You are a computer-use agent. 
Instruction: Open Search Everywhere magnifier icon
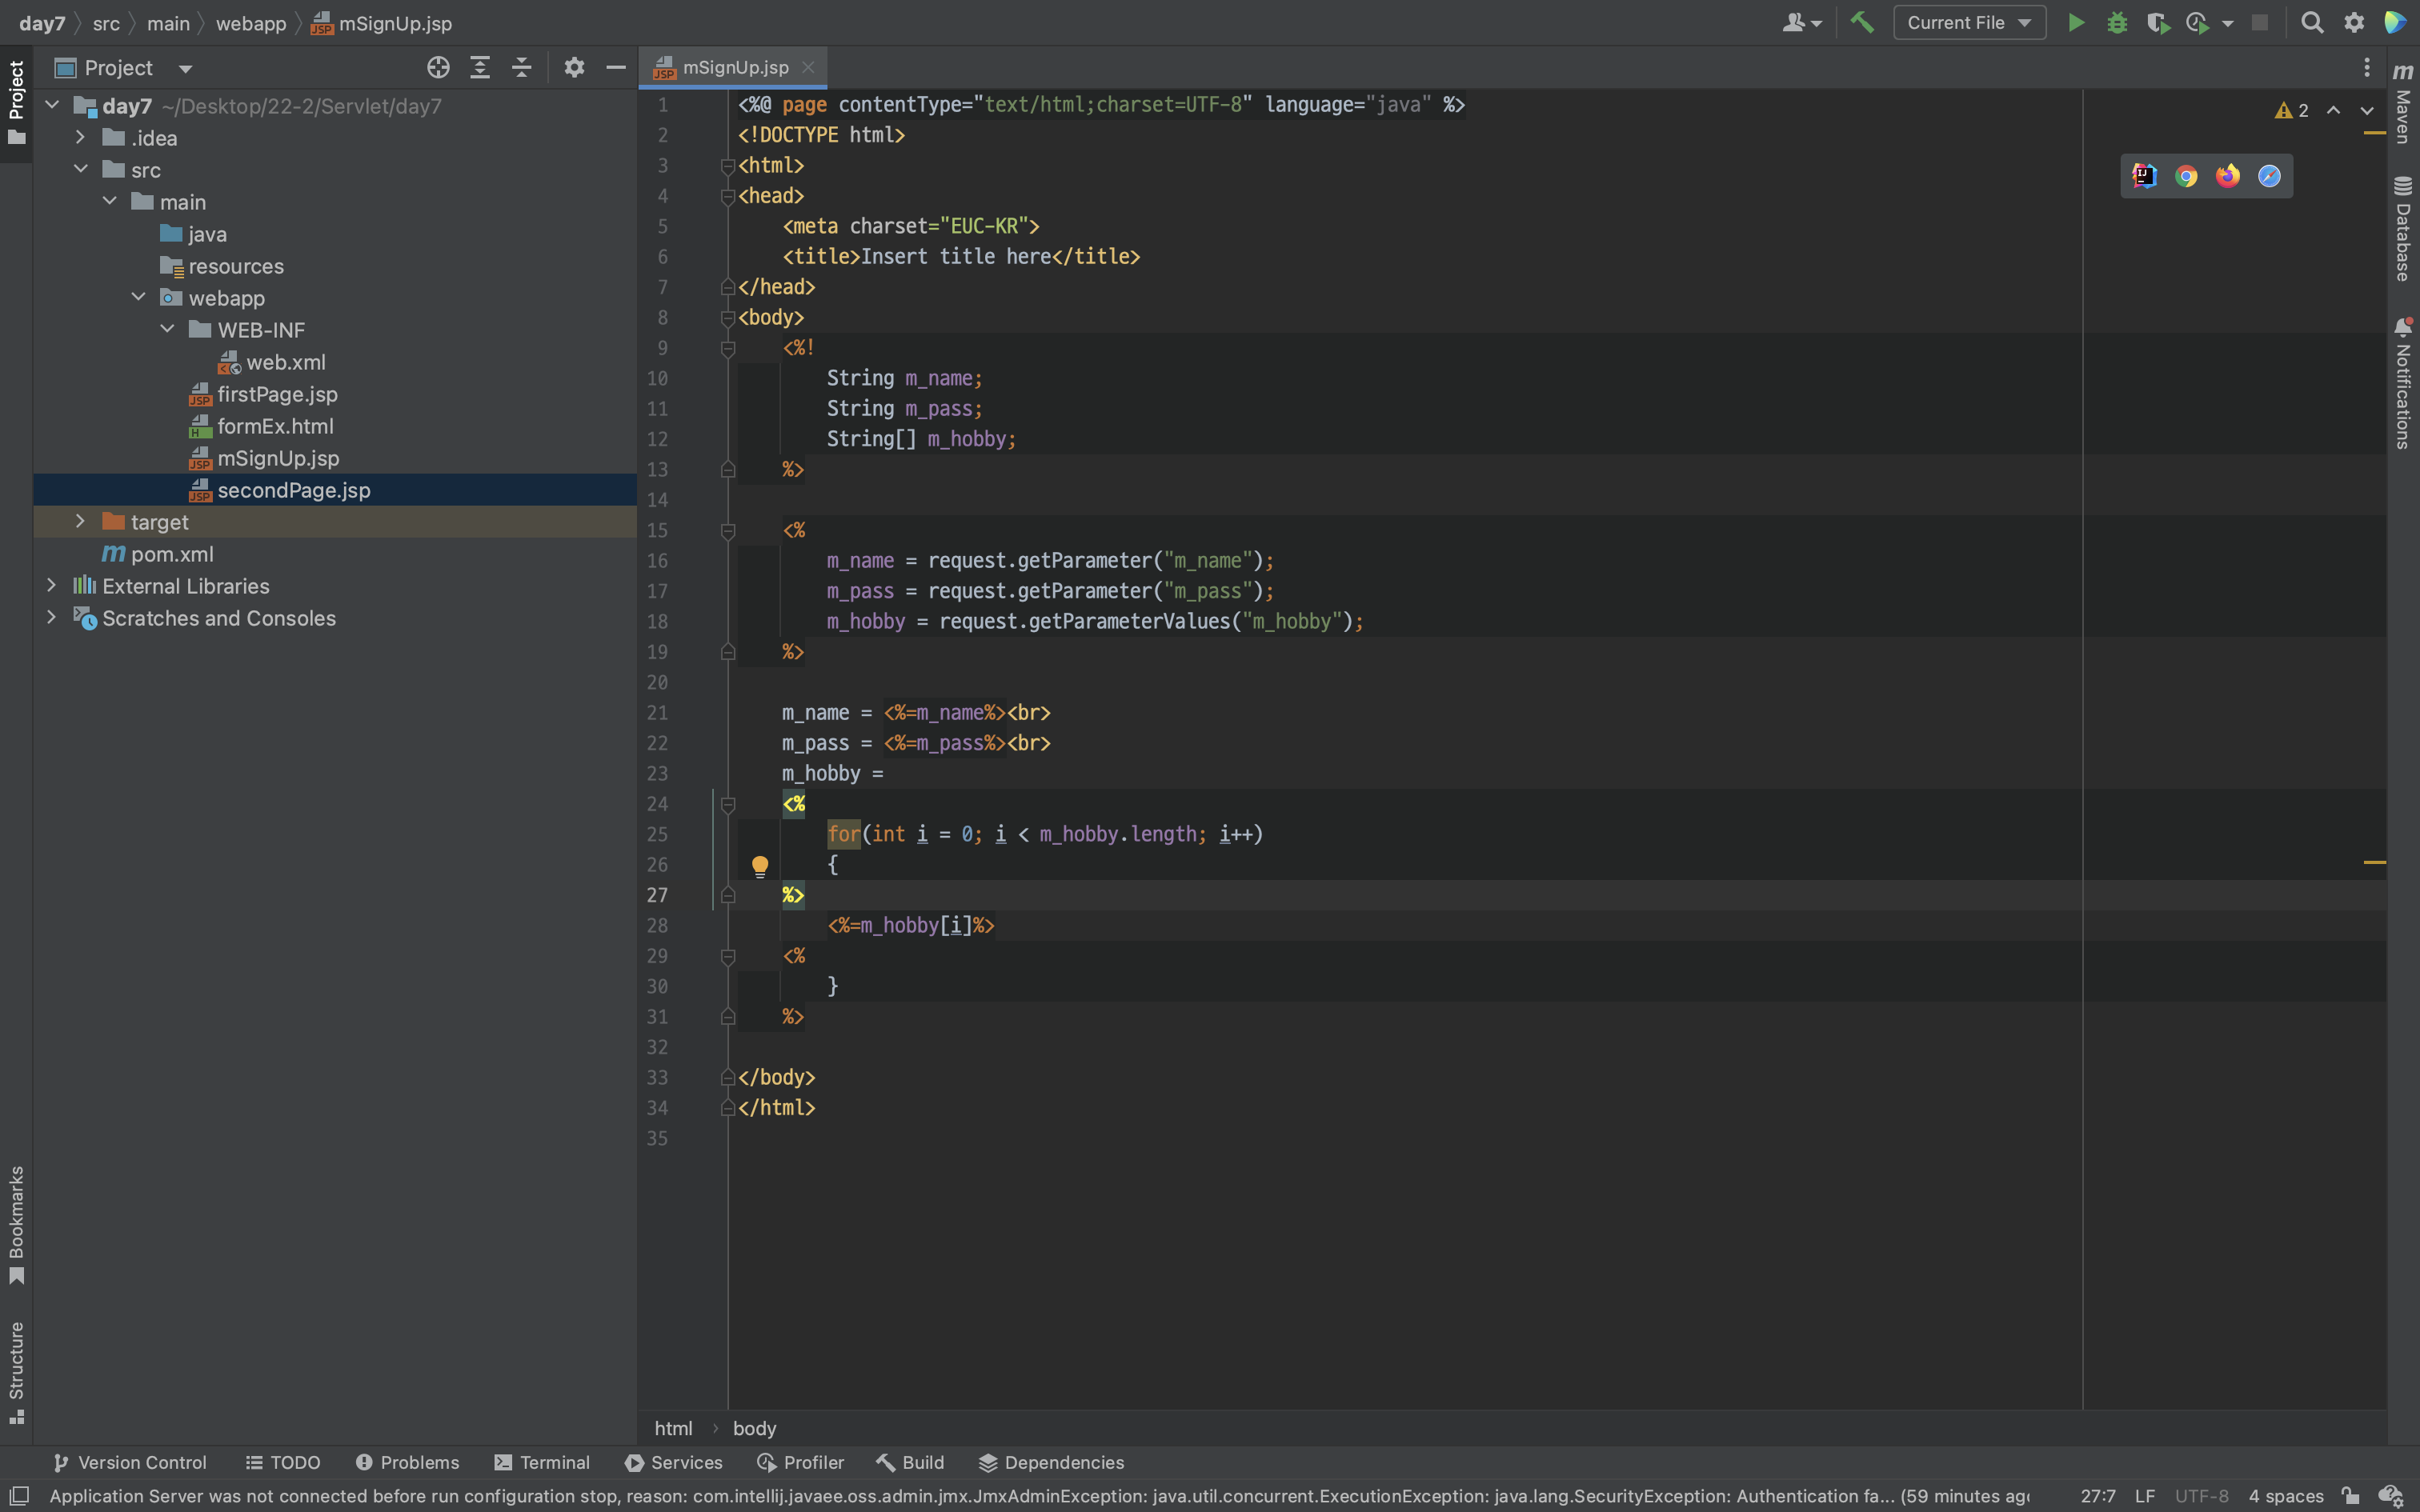[x=2312, y=23]
